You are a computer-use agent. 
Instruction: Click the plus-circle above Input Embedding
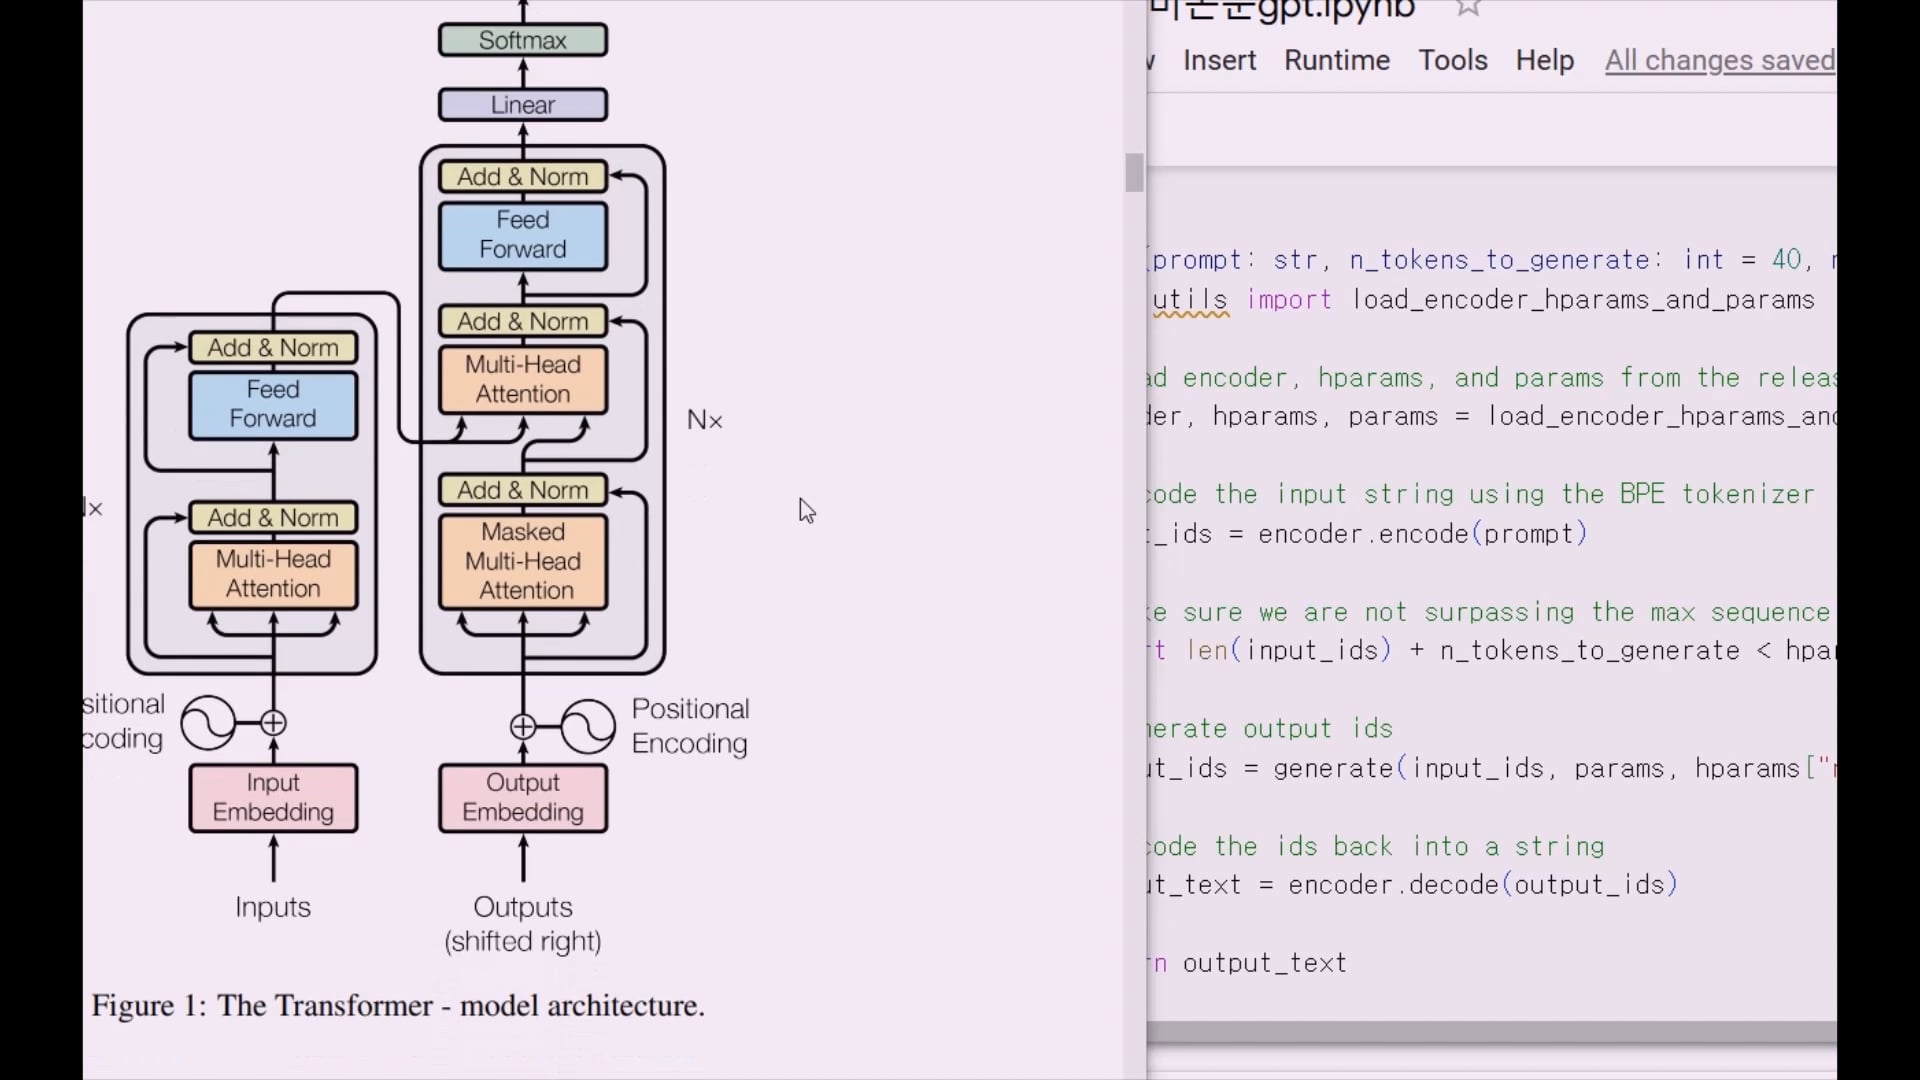tap(273, 723)
